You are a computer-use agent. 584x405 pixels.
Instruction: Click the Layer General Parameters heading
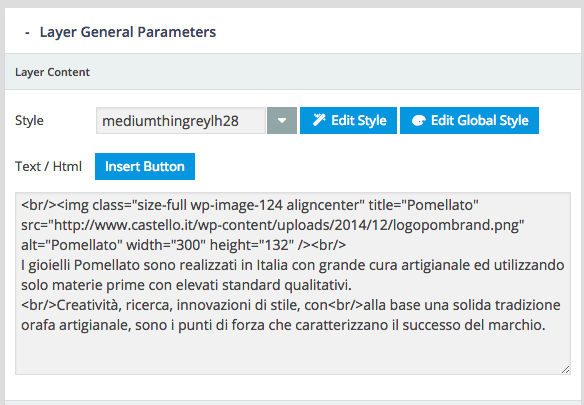pyautogui.click(x=128, y=32)
